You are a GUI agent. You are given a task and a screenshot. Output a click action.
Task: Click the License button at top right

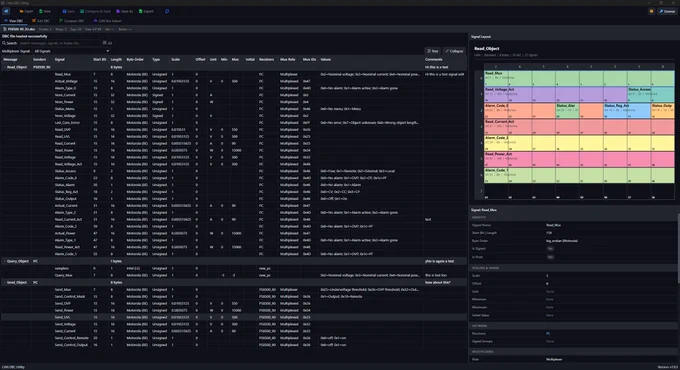coord(667,11)
